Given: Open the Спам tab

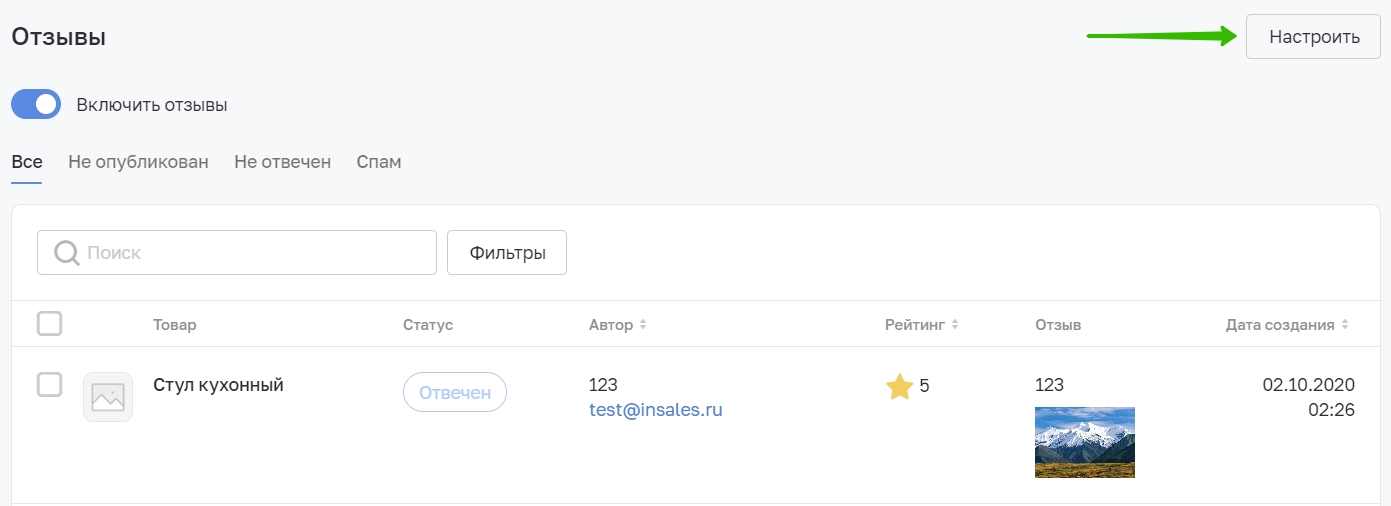Looking at the screenshot, I should 379,162.
